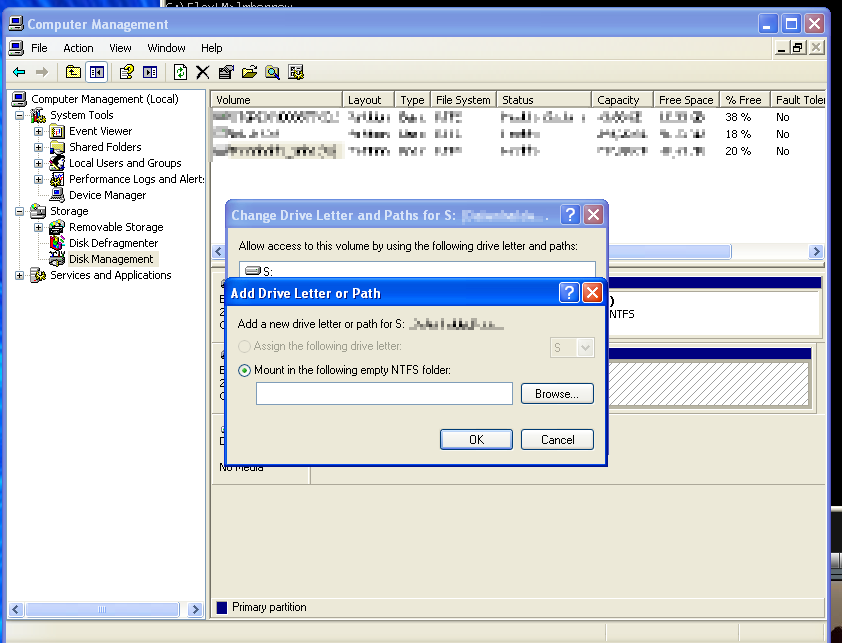Open the Help menu
The width and height of the screenshot is (842, 643).
pyautogui.click(x=212, y=48)
